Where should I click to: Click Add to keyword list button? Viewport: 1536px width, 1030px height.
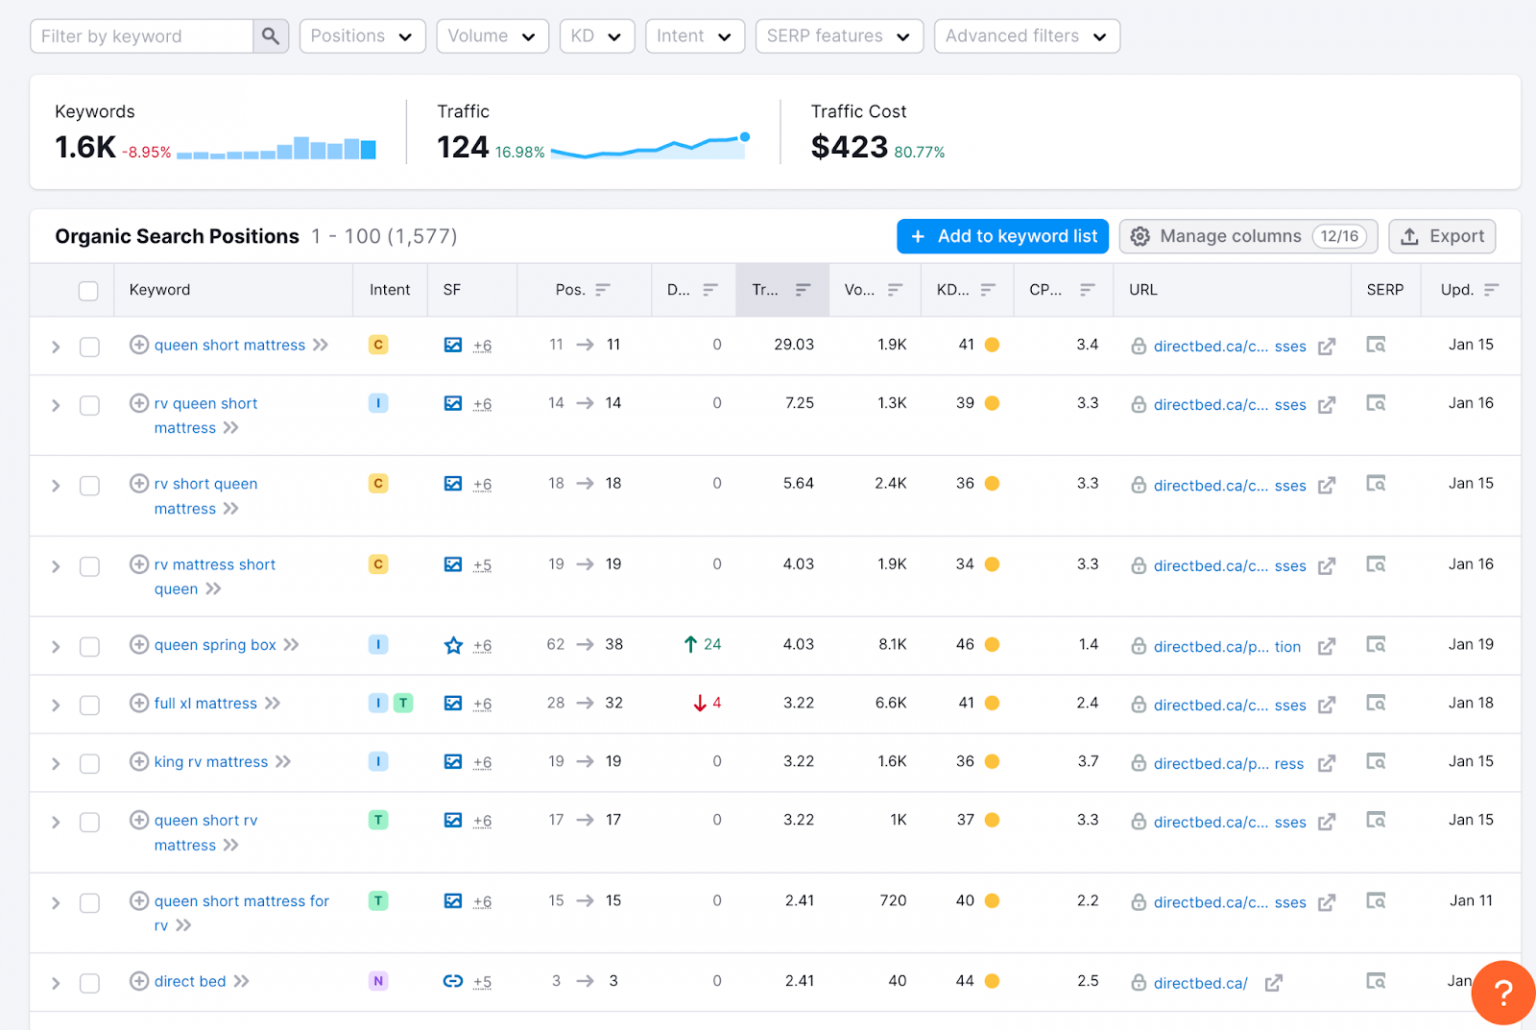pos(1002,236)
